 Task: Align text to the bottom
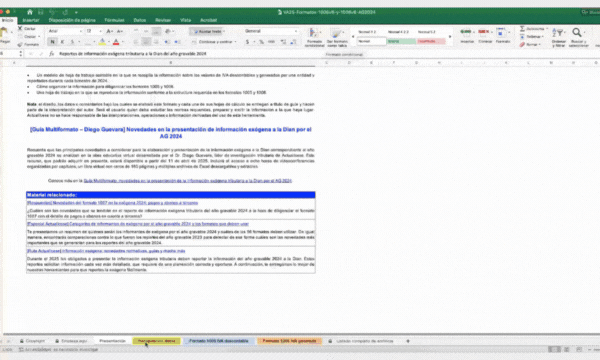(156, 31)
